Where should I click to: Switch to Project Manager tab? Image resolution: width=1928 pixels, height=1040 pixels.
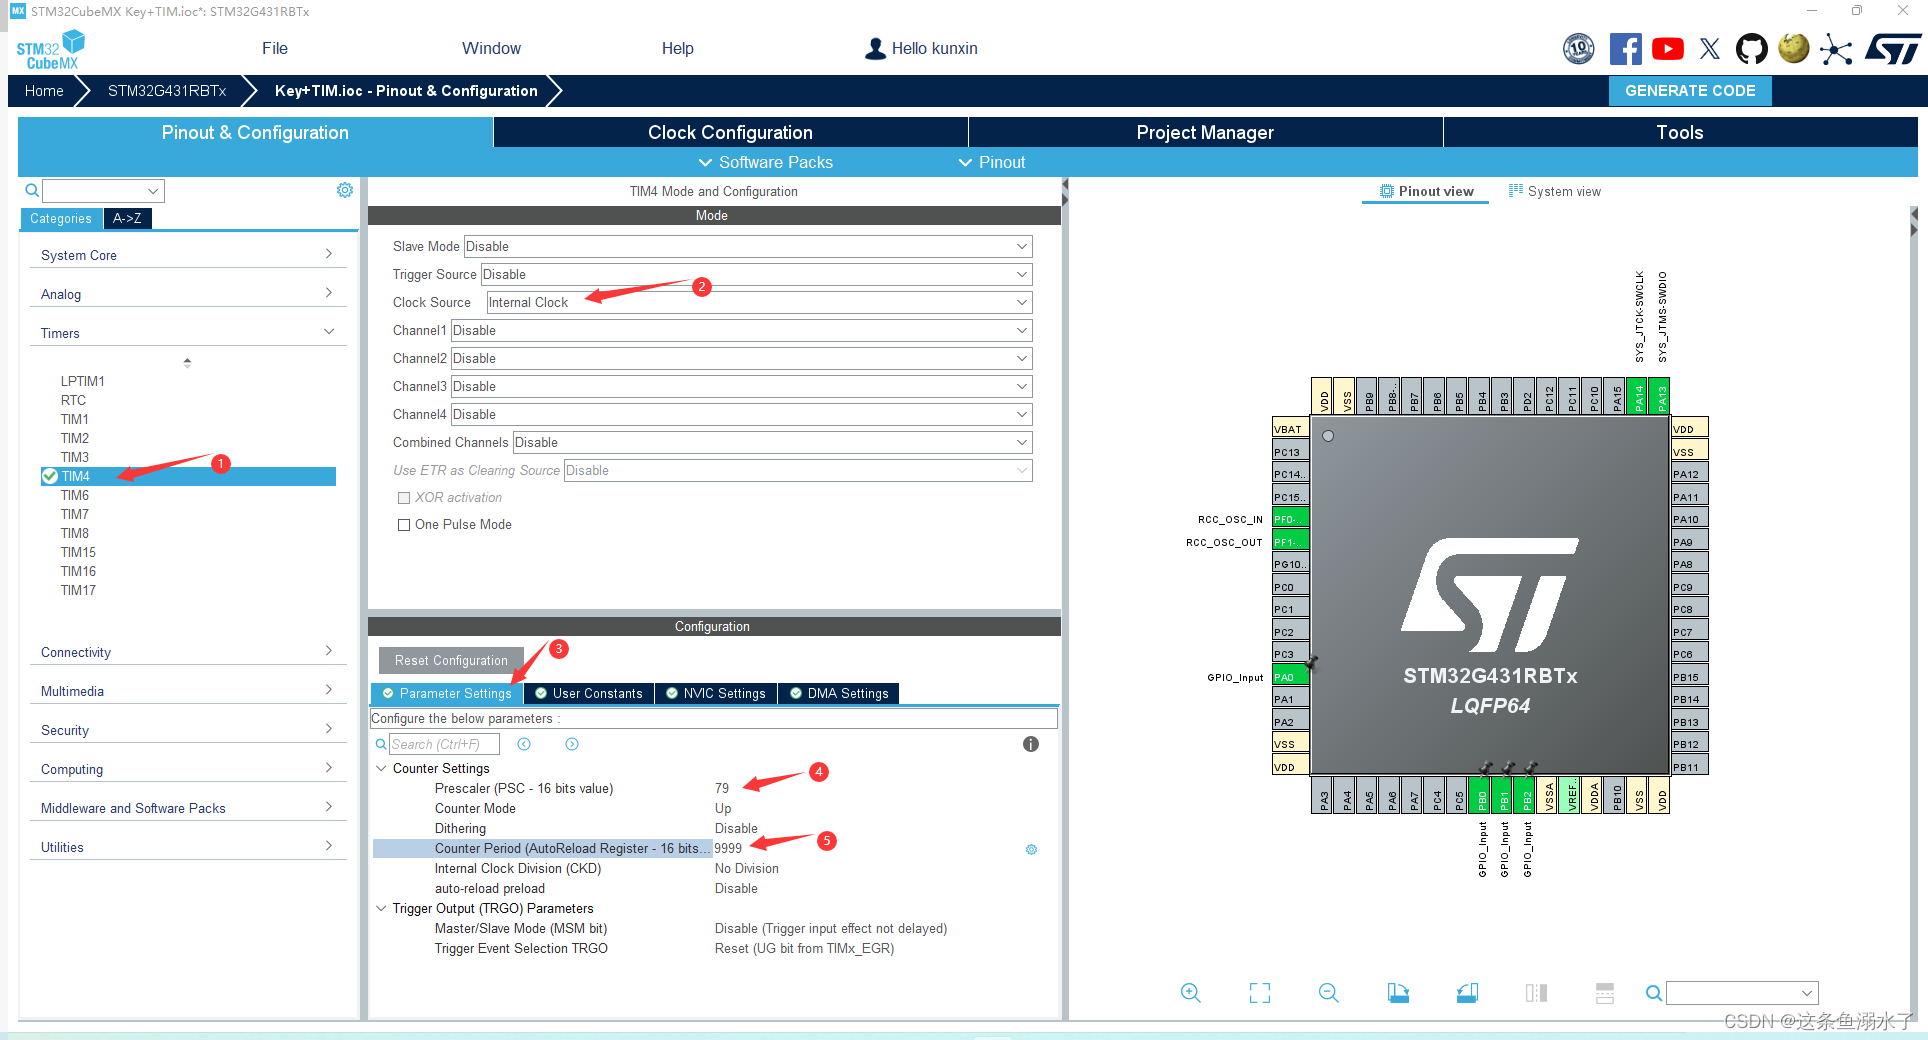(1205, 132)
